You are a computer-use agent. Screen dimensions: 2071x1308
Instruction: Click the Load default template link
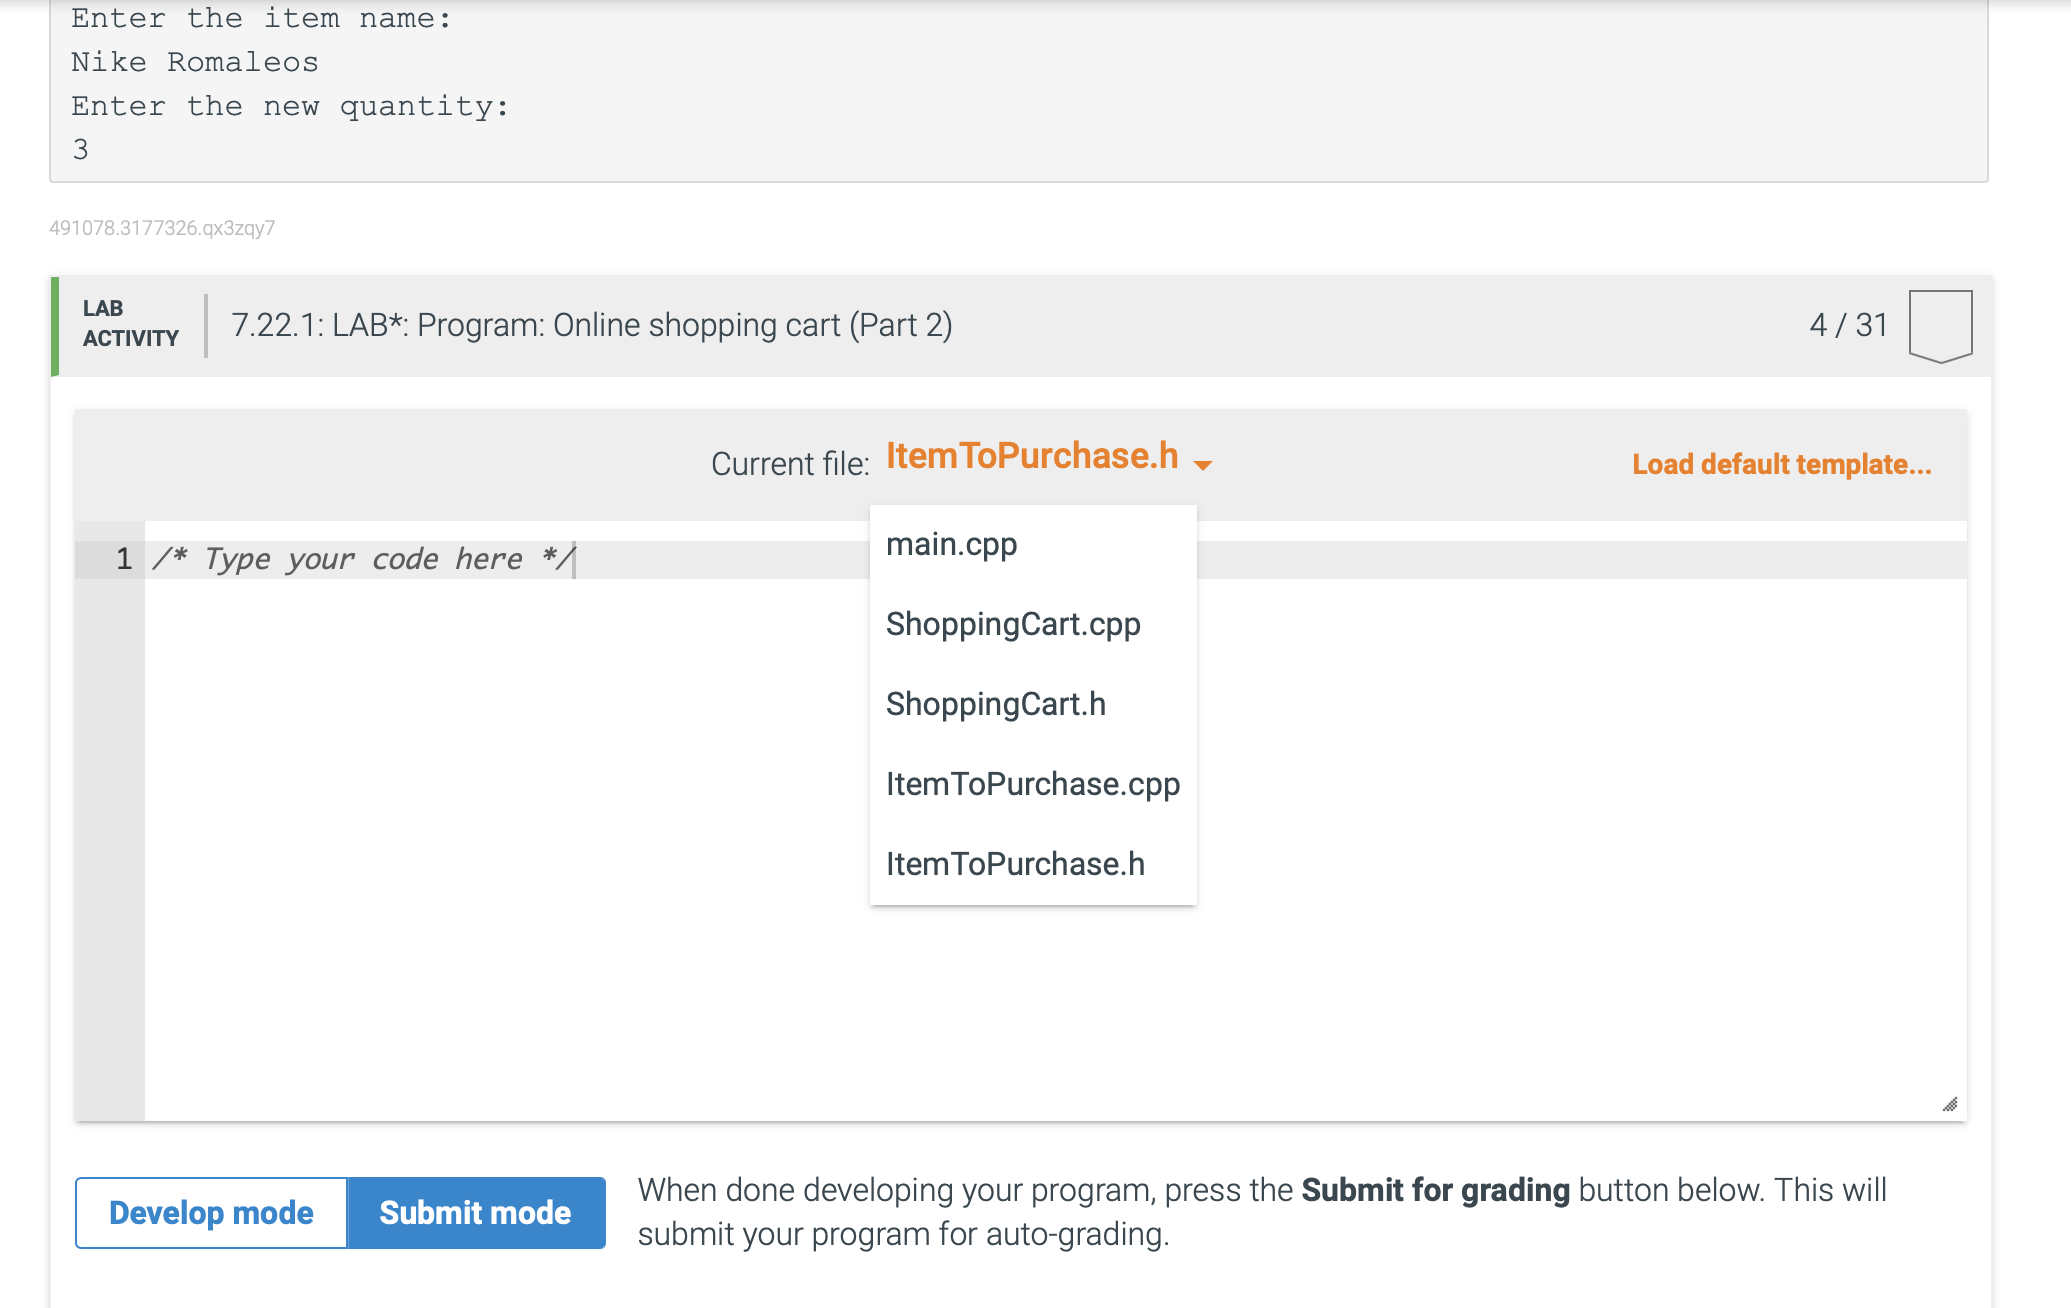tap(1780, 464)
